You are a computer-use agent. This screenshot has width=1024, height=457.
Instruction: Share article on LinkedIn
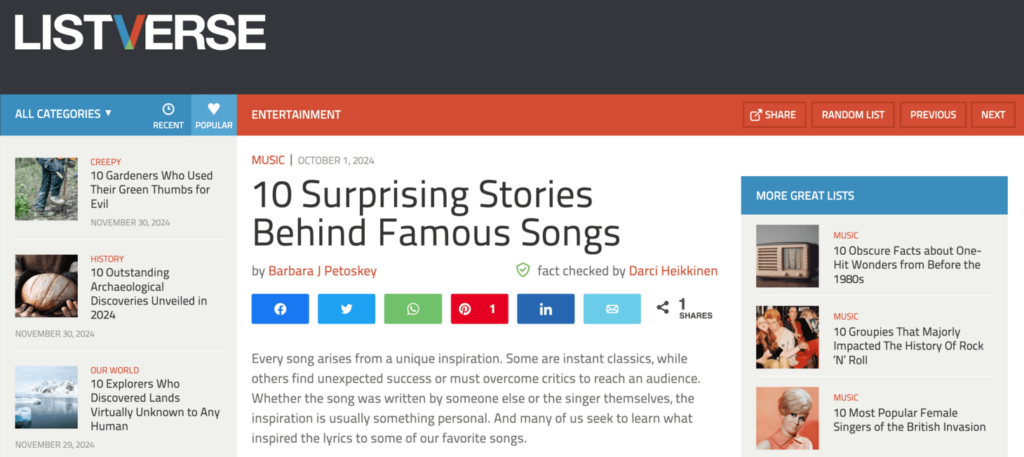tap(546, 309)
